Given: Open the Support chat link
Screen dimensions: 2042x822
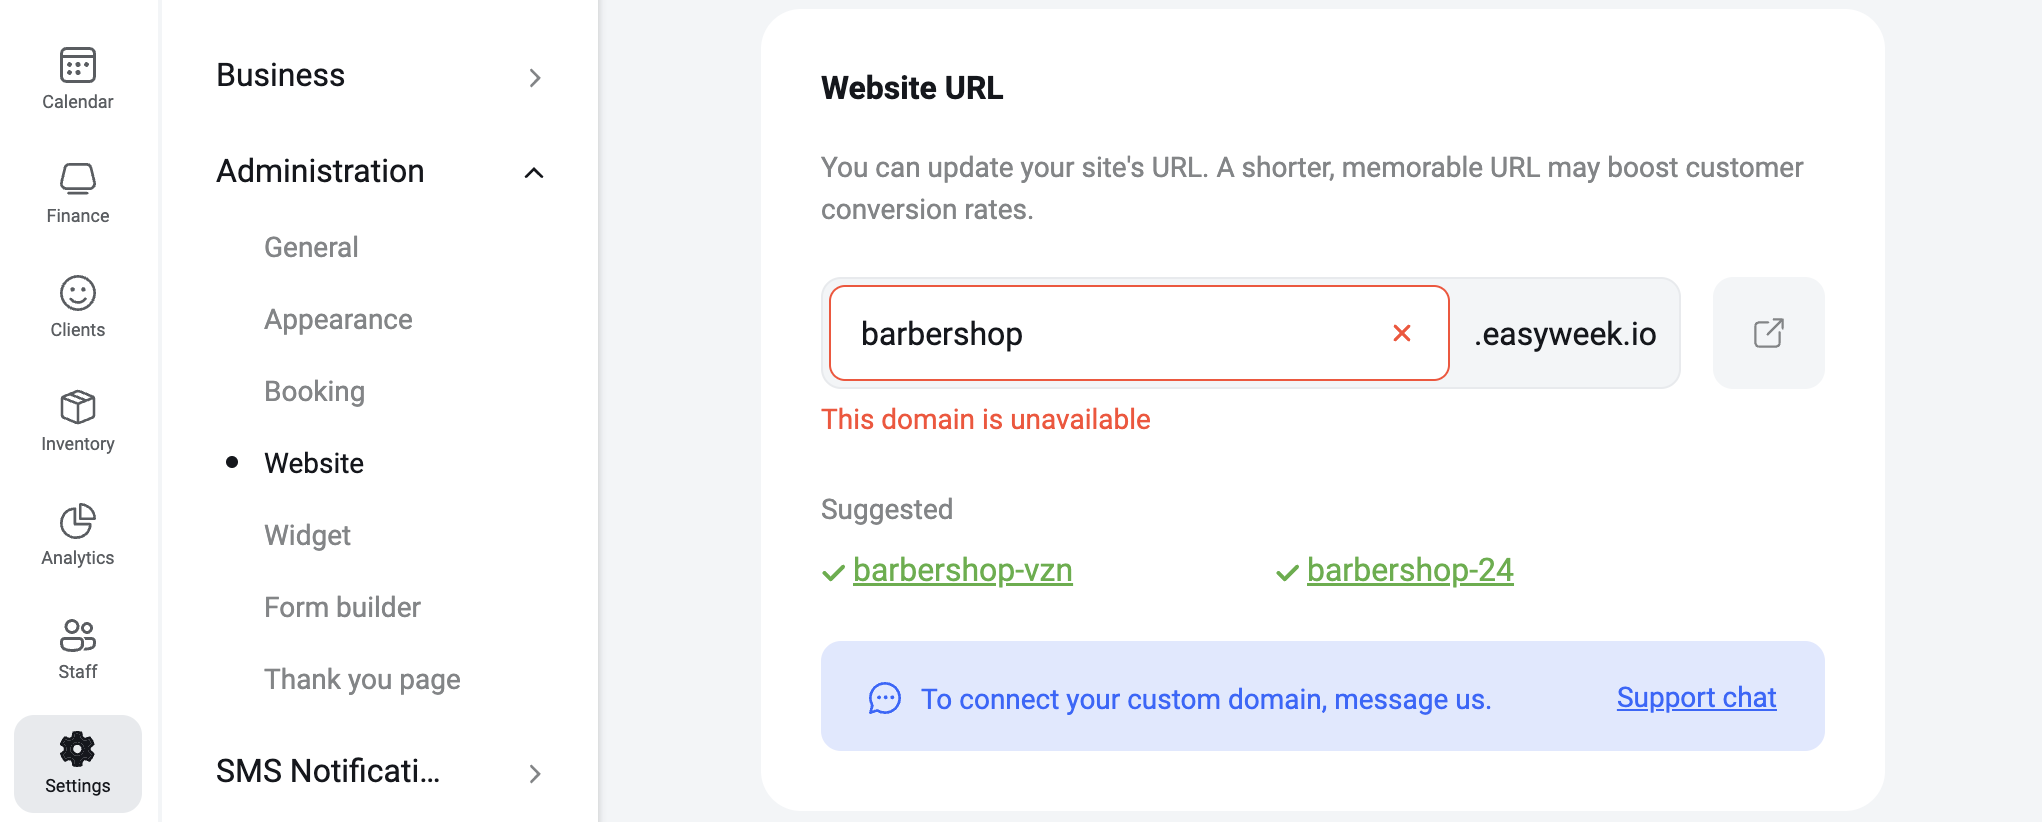Looking at the screenshot, I should [x=1696, y=697].
